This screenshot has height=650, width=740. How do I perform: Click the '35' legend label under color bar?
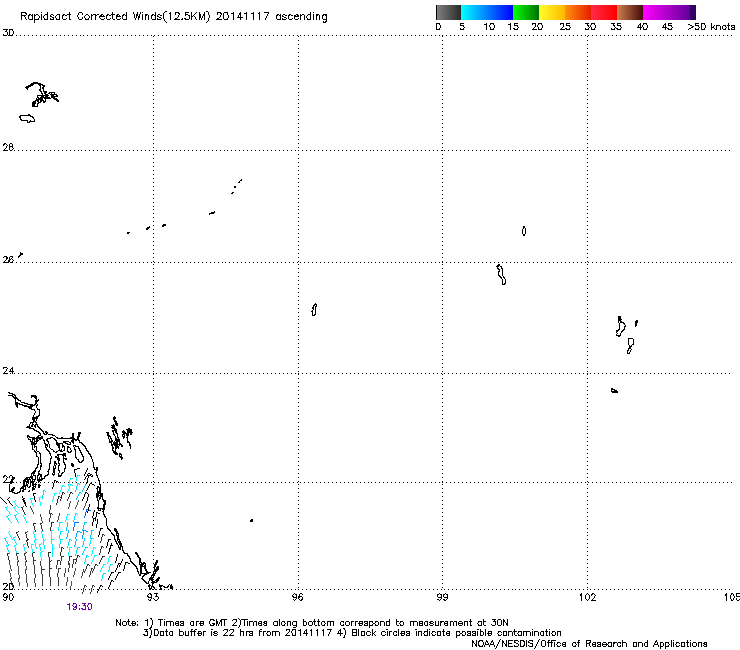pos(615,27)
